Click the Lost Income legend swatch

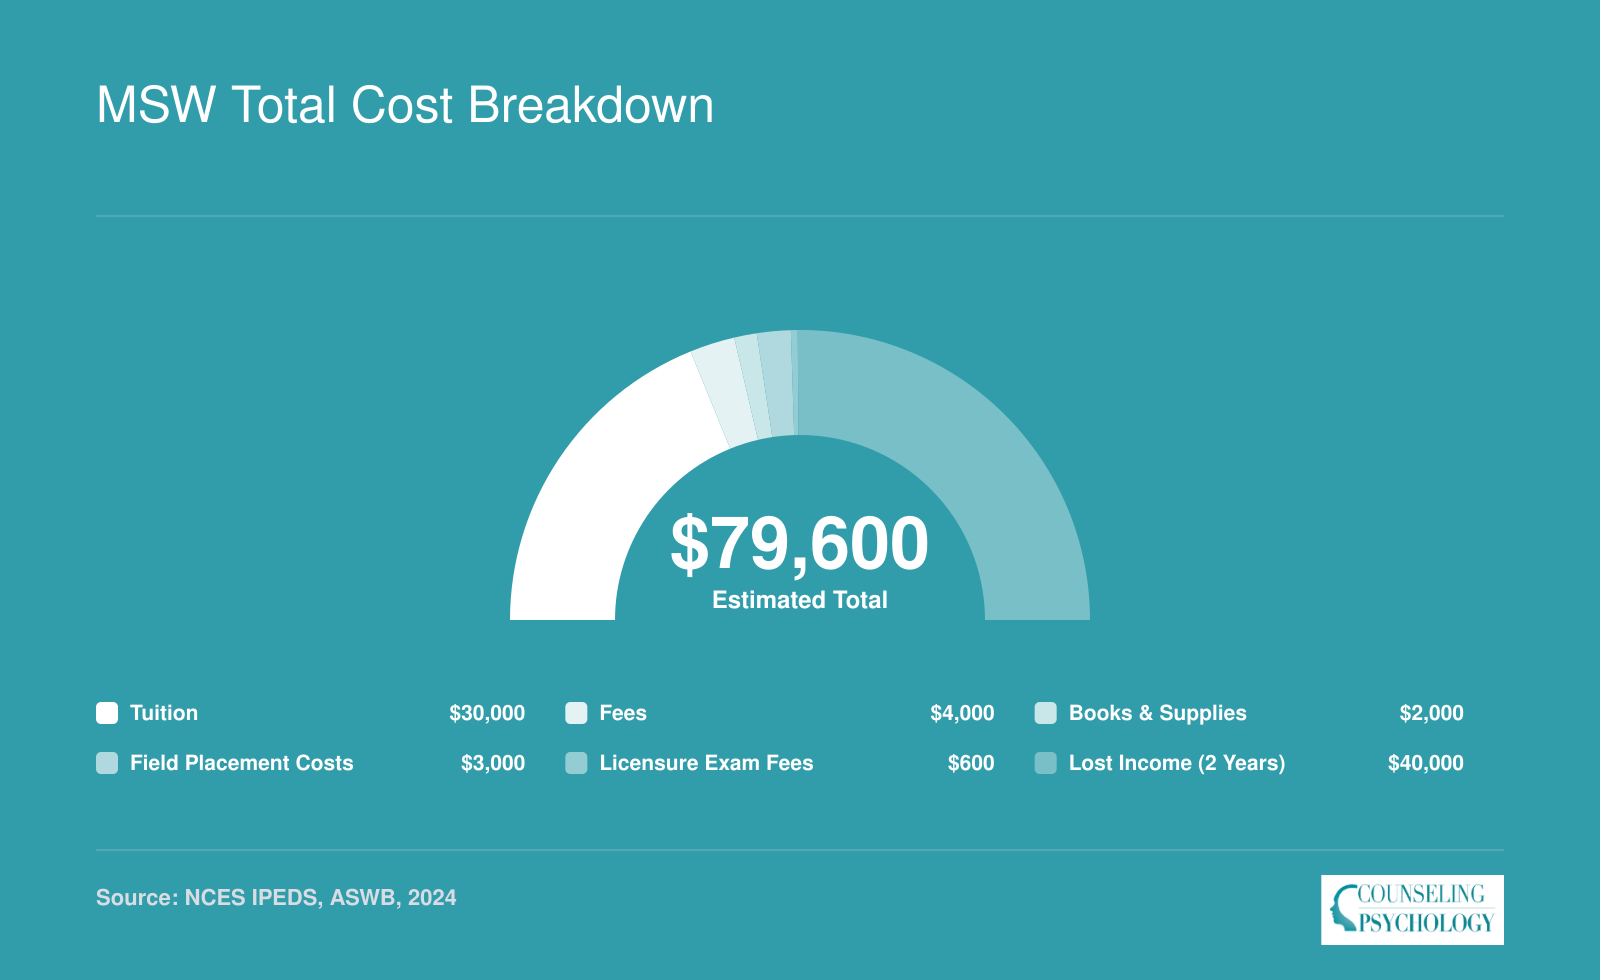tap(1046, 763)
